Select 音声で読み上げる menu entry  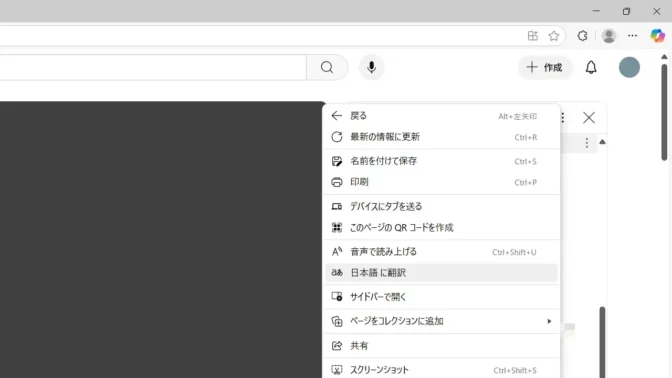(441, 252)
